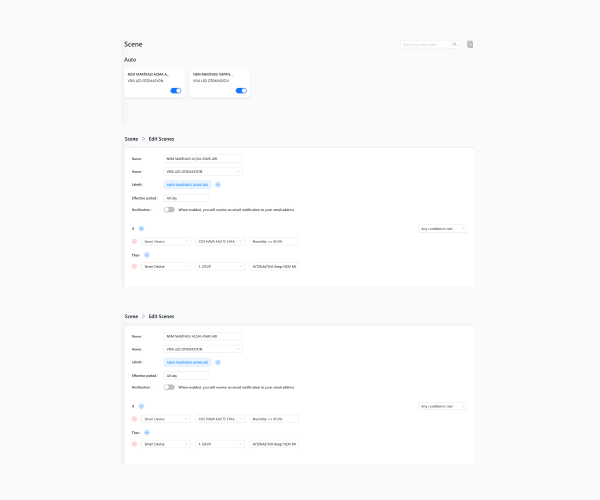
Task: Remove the Humidity condition row in upper panel
Action: (x=134, y=241)
